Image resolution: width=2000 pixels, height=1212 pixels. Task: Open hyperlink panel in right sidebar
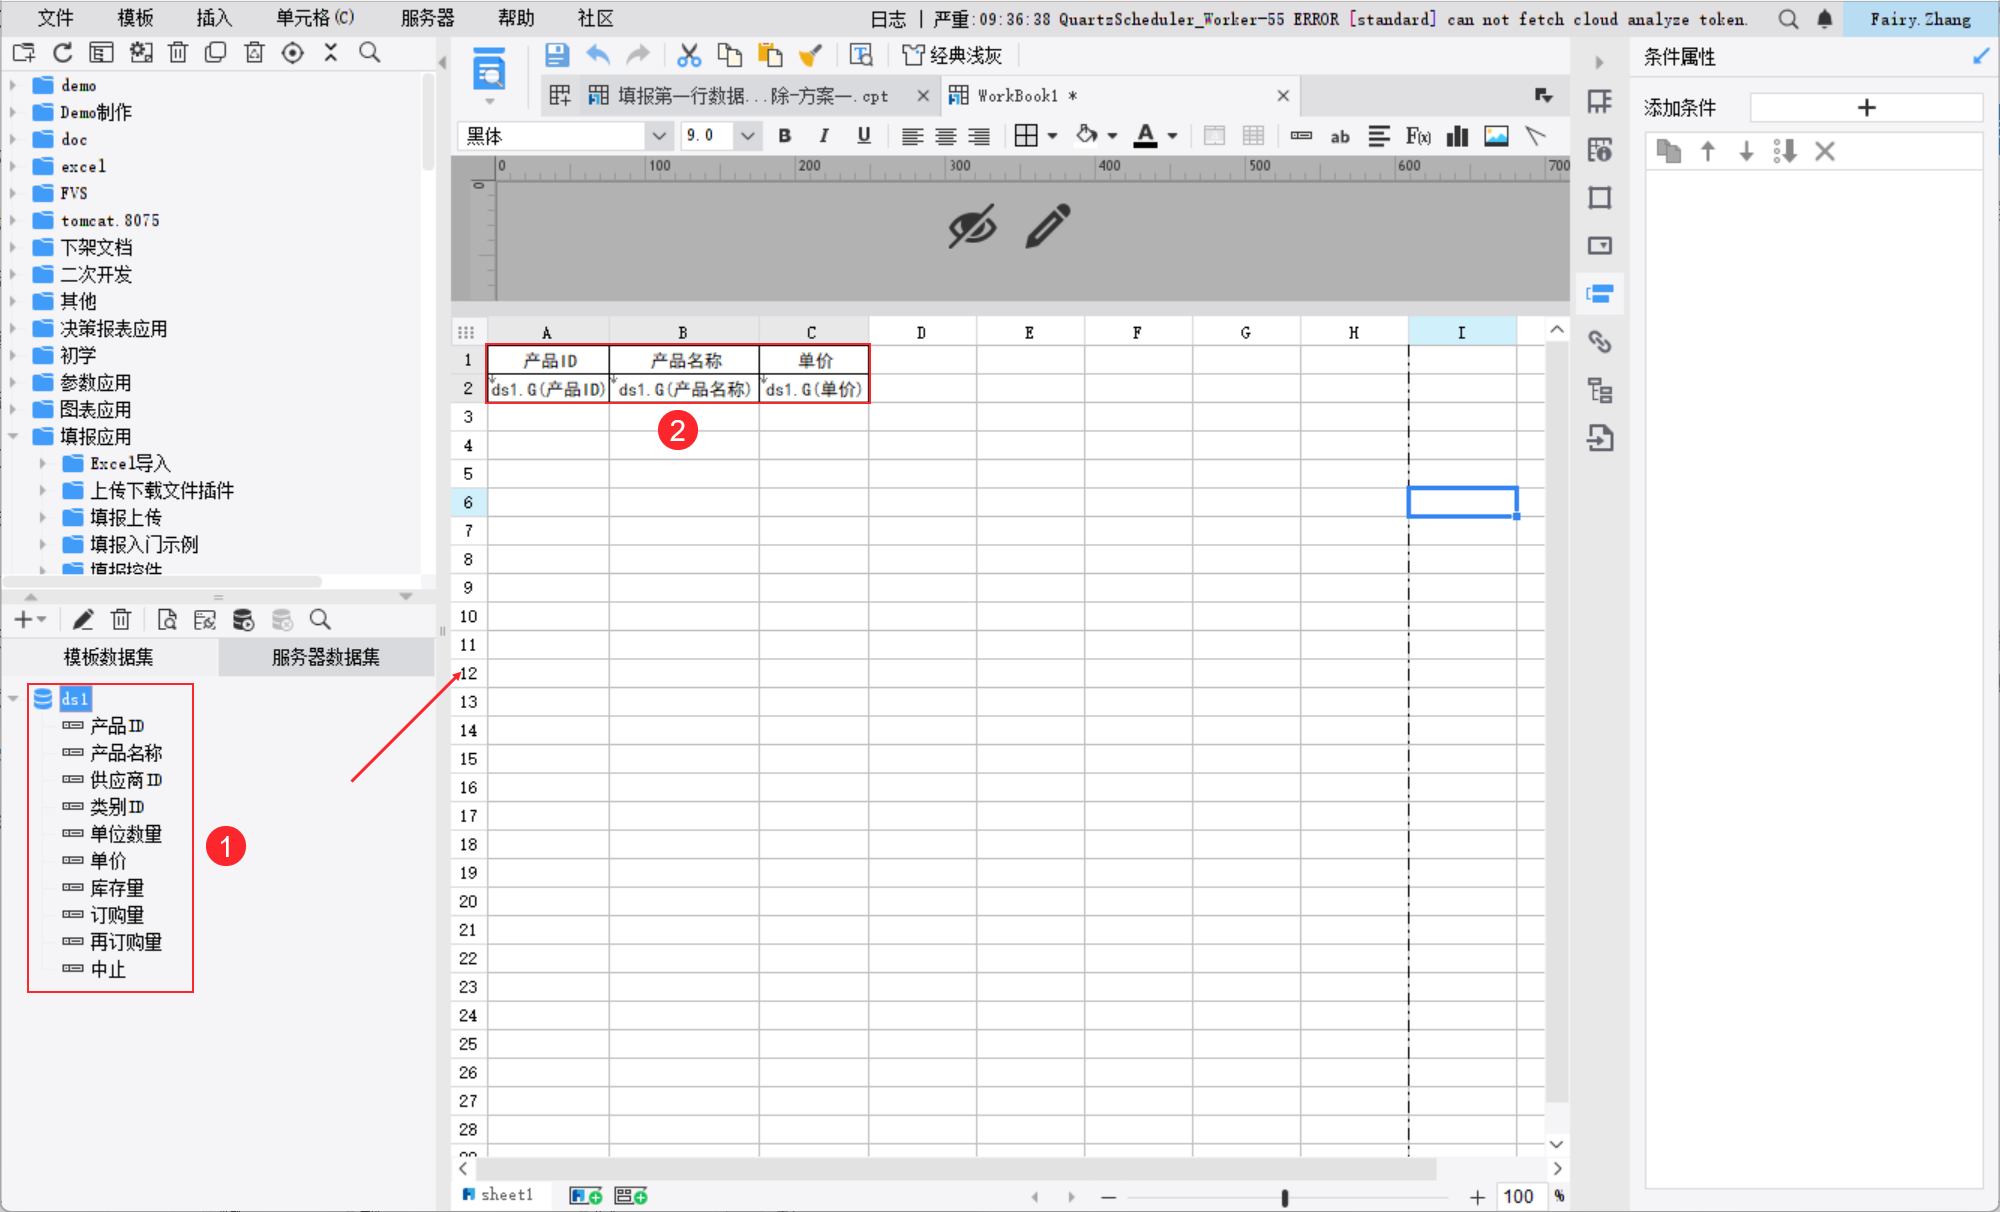1600,342
